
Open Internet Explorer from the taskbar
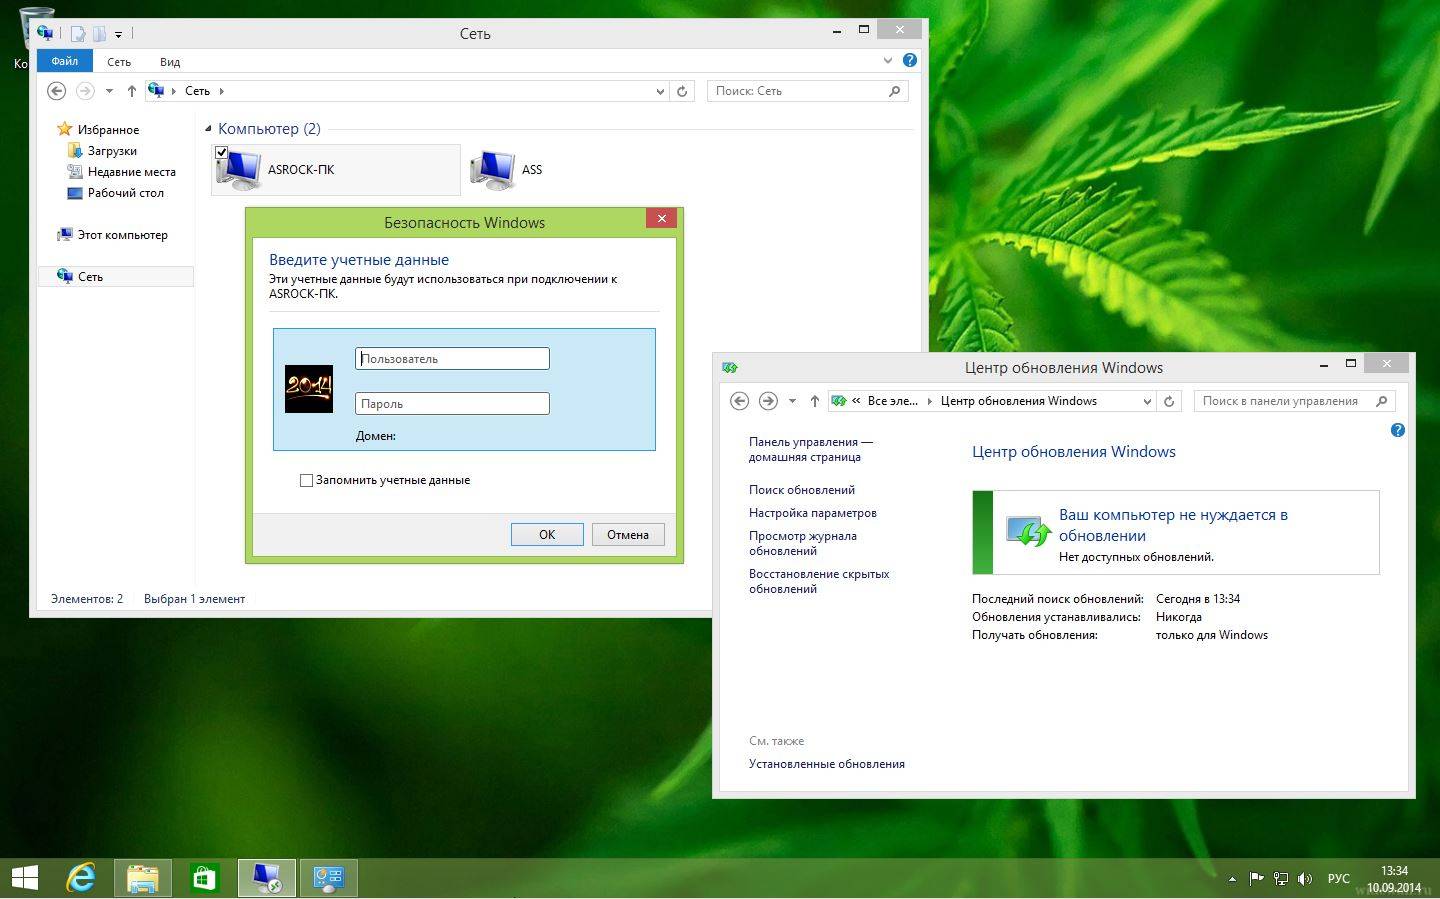[x=81, y=878]
